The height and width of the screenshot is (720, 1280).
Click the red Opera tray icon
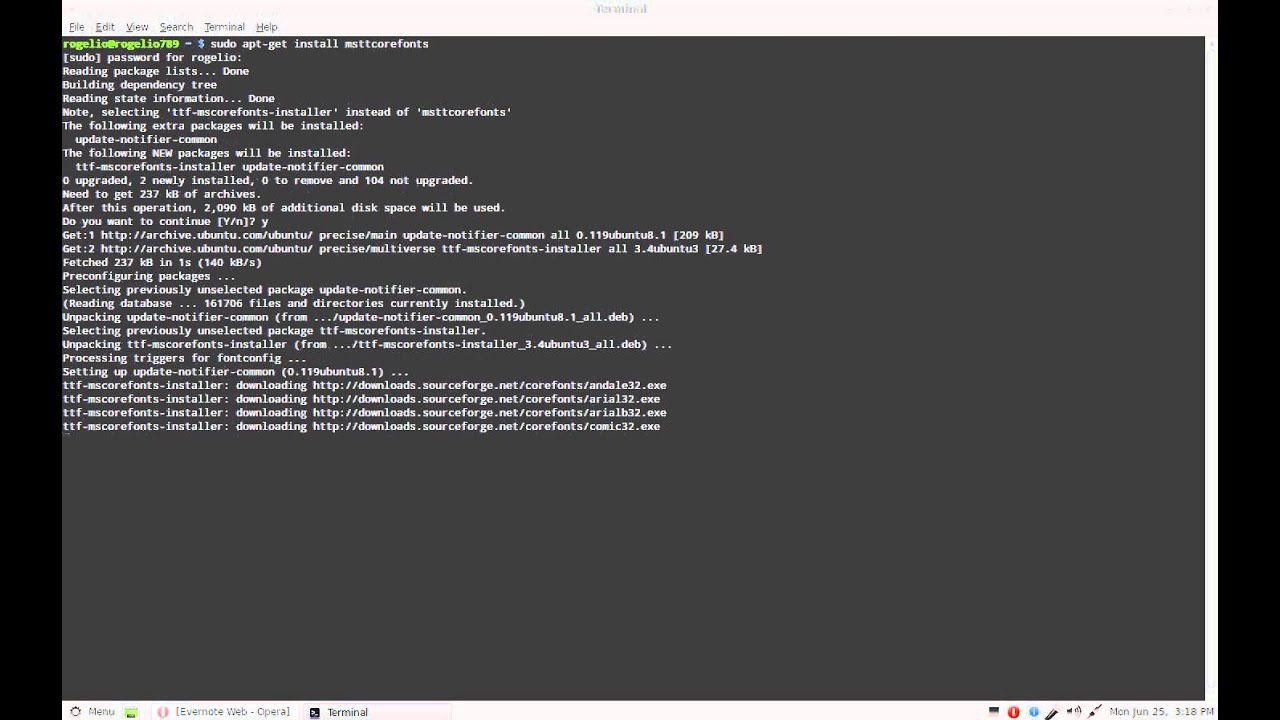1013,712
